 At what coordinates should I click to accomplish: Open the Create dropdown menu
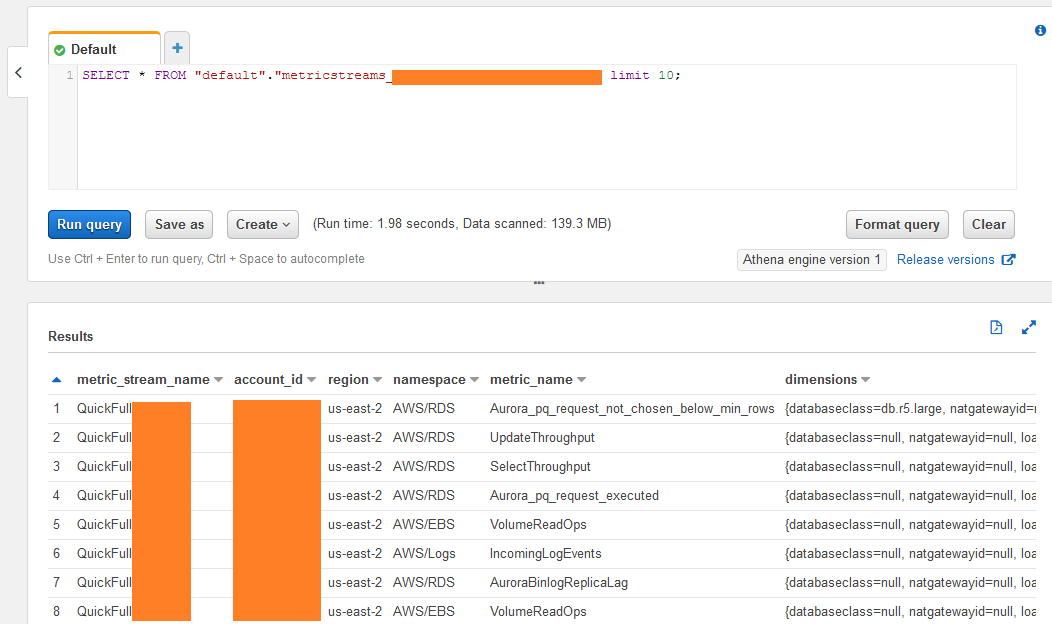[262, 224]
